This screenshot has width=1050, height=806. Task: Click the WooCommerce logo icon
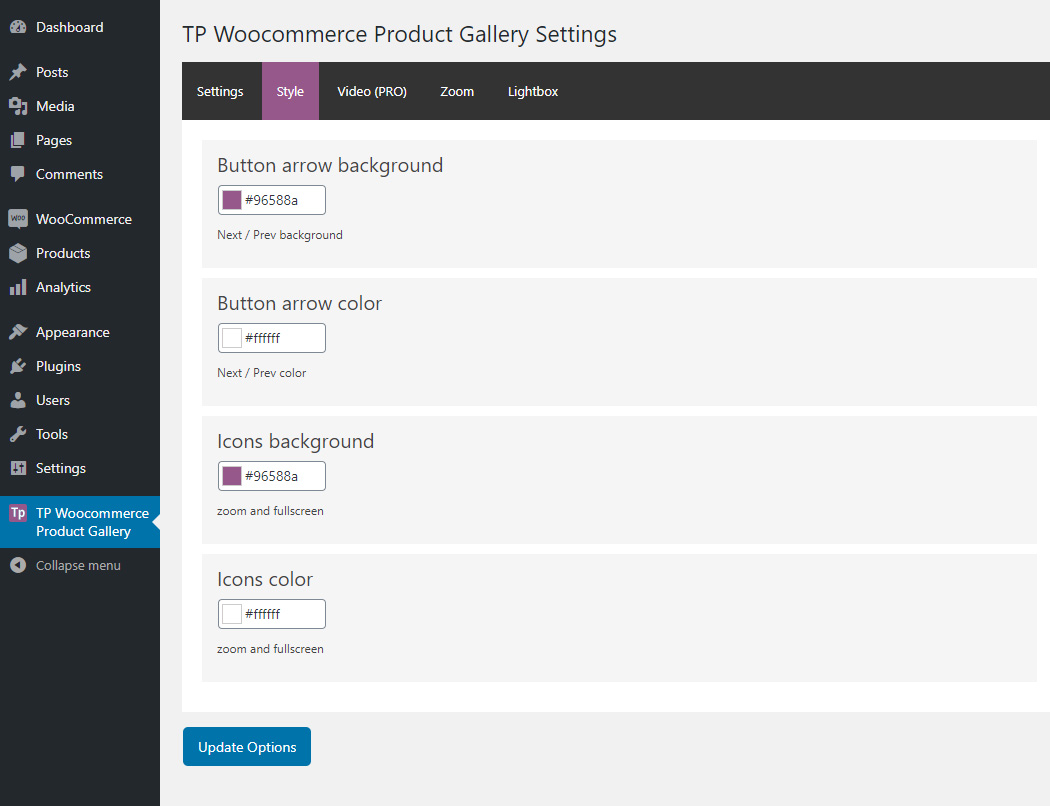18,219
